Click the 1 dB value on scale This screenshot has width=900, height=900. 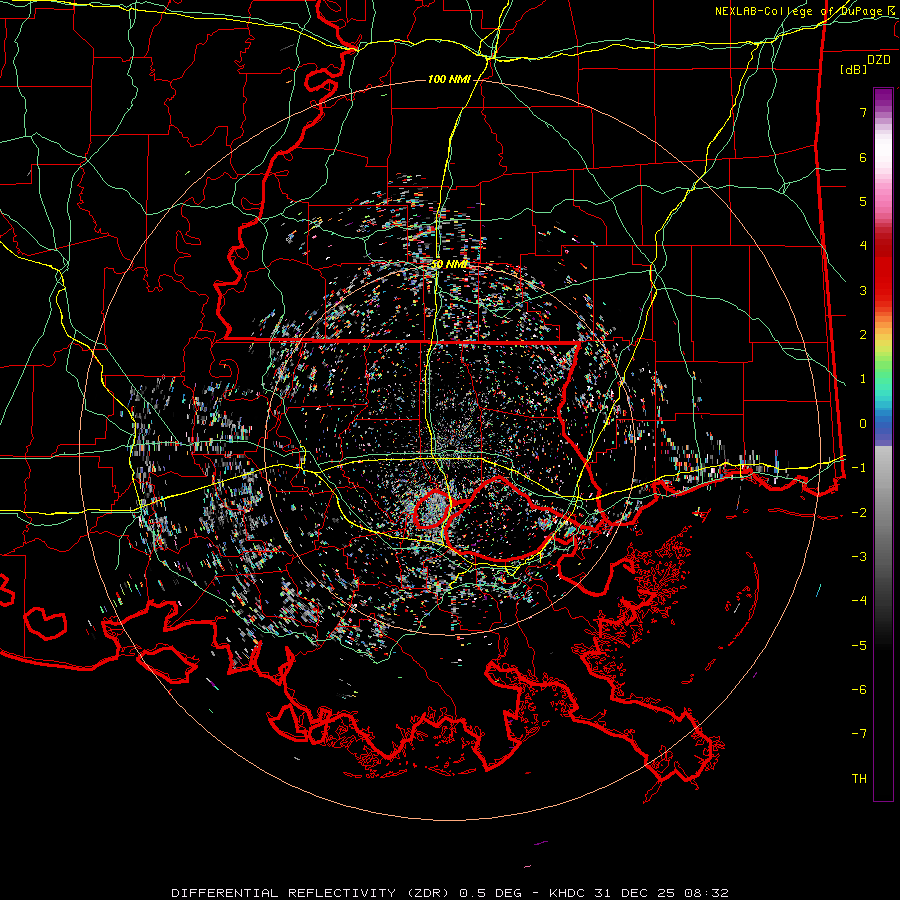click(x=863, y=379)
